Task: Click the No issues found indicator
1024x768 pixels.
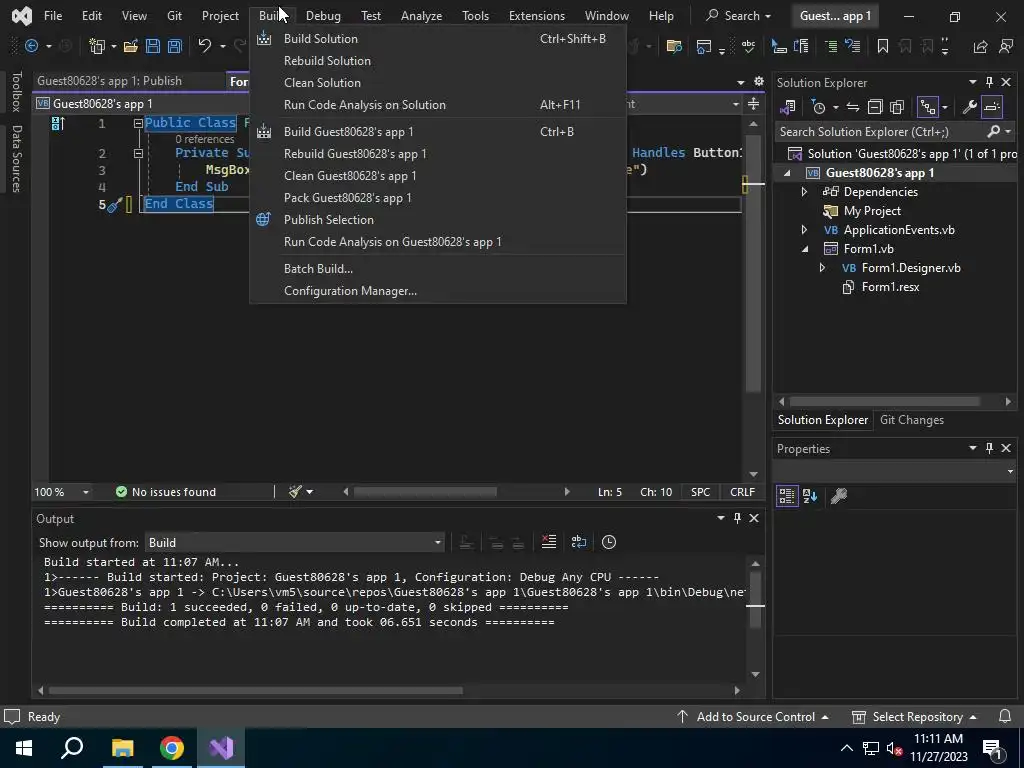Action: 166,492
